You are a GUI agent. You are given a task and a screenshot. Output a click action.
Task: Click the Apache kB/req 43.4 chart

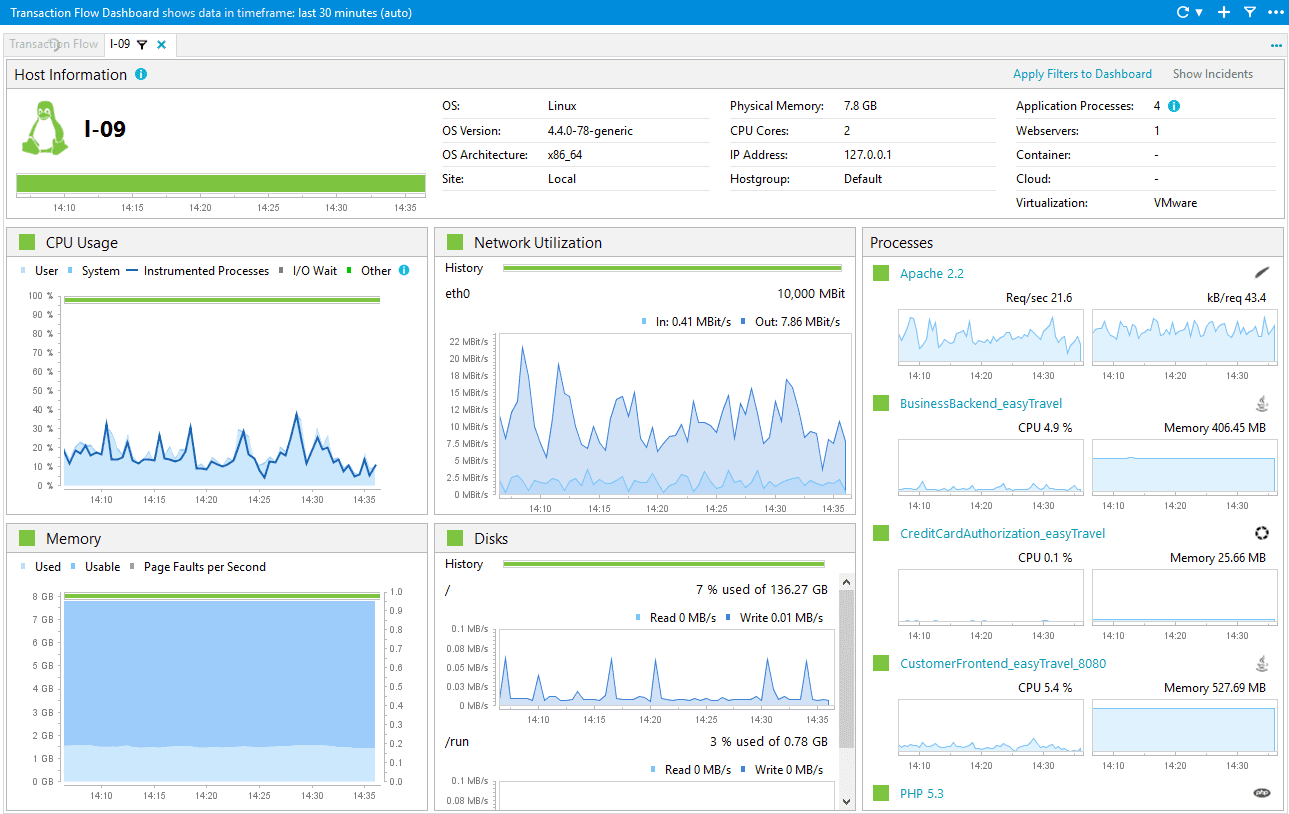coord(1184,337)
